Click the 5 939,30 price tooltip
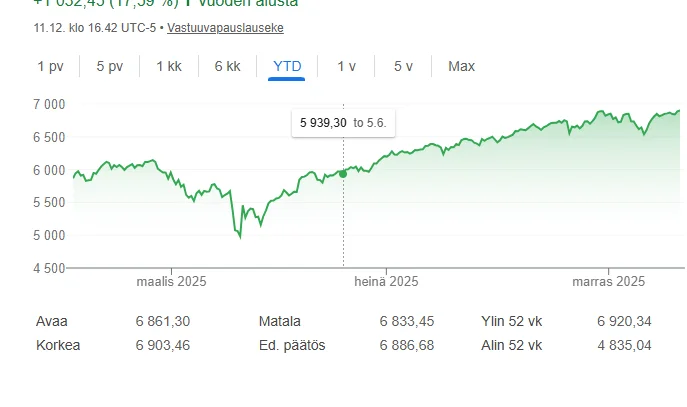This screenshot has height=407, width=687. (x=343, y=123)
